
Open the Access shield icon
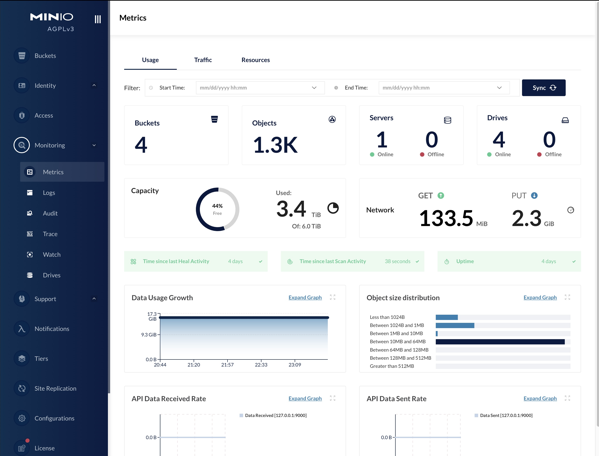(22, 115)
